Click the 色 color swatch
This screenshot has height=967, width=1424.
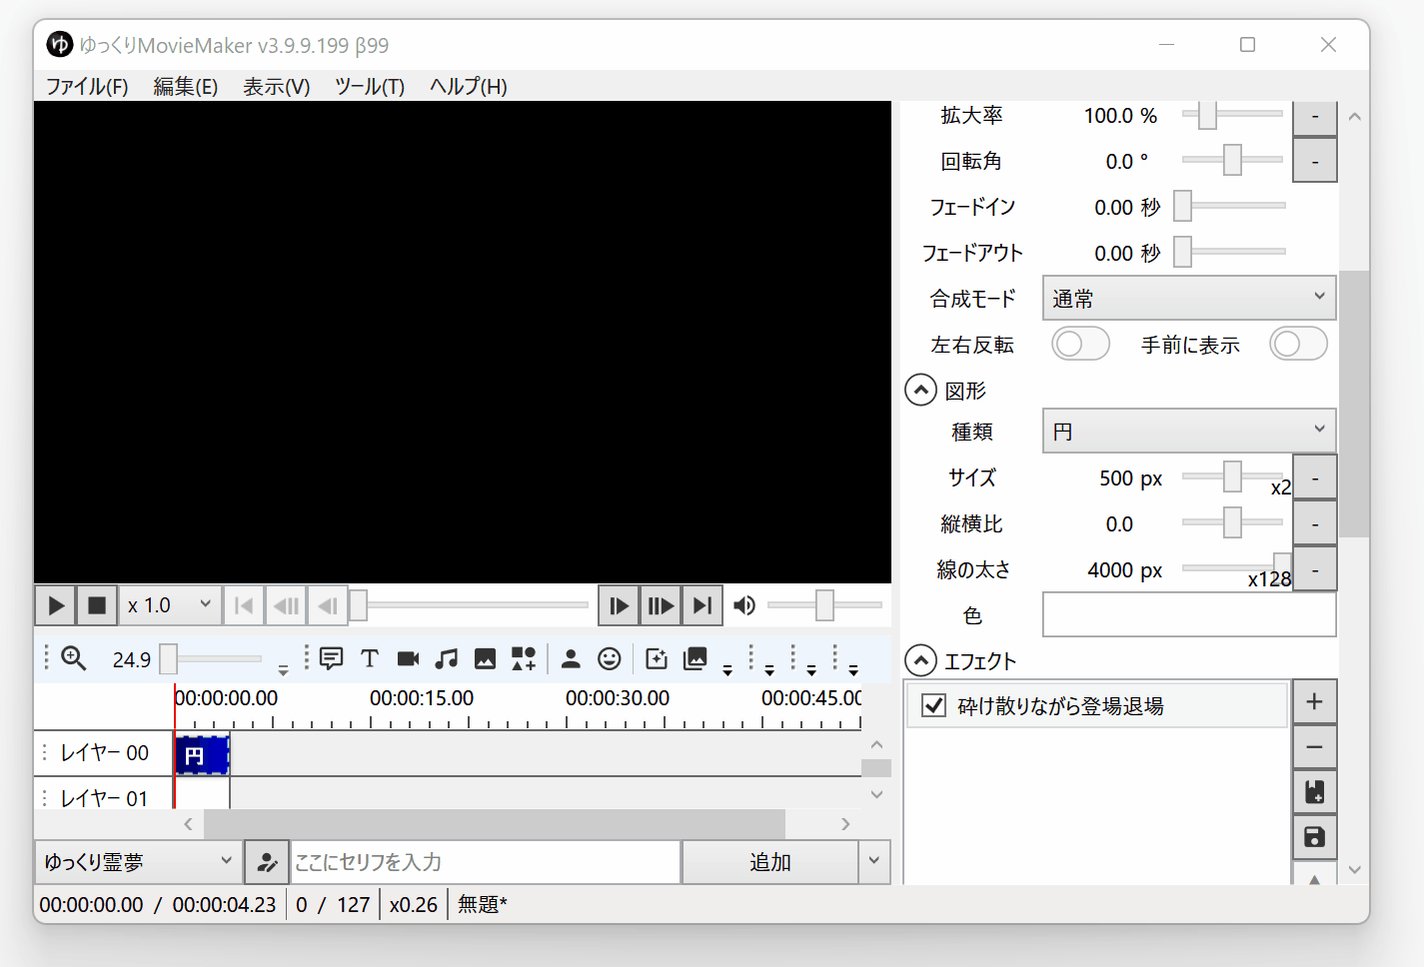(1189, 614)
